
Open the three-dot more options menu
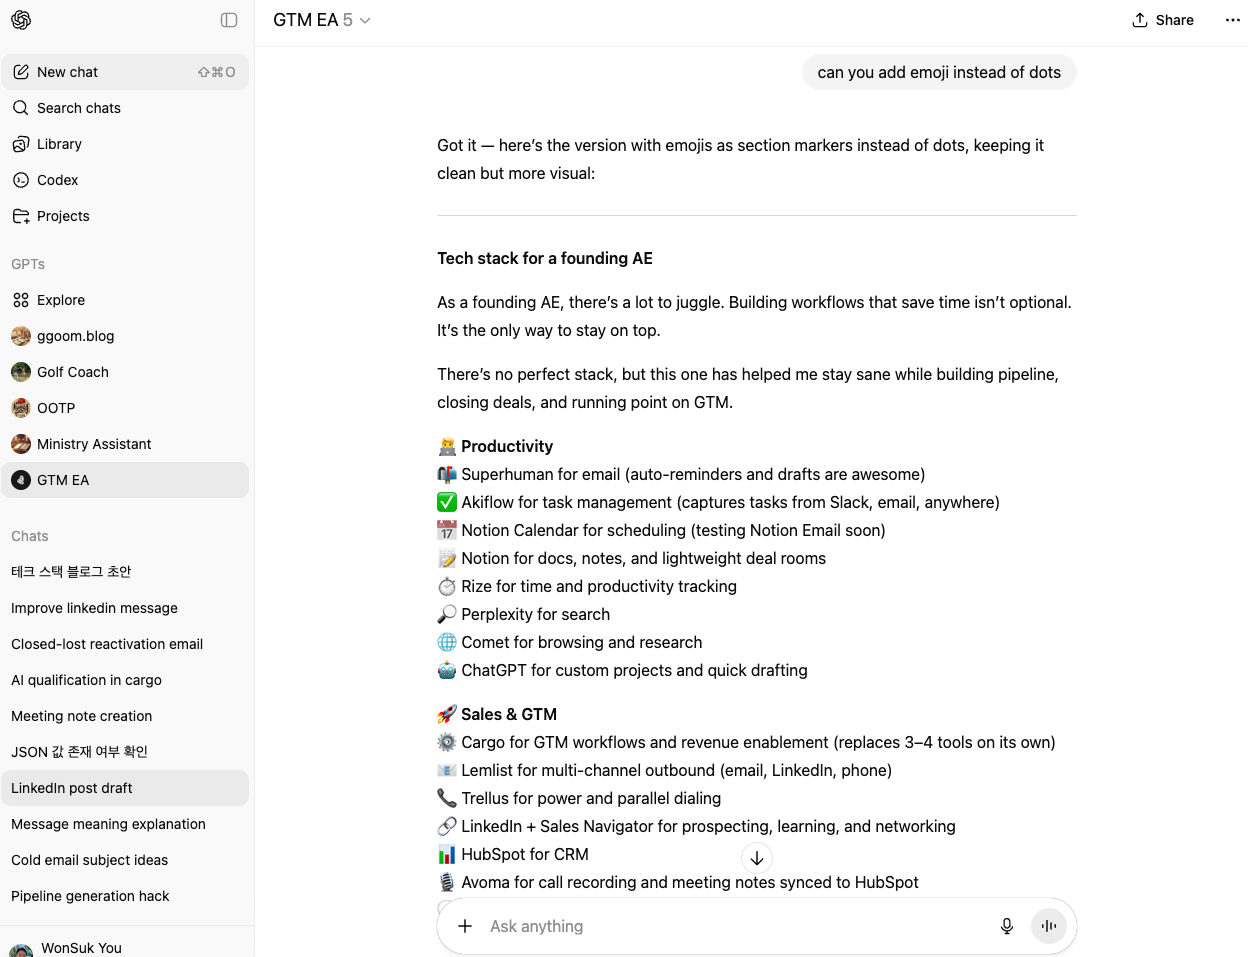click(1232, 20)
